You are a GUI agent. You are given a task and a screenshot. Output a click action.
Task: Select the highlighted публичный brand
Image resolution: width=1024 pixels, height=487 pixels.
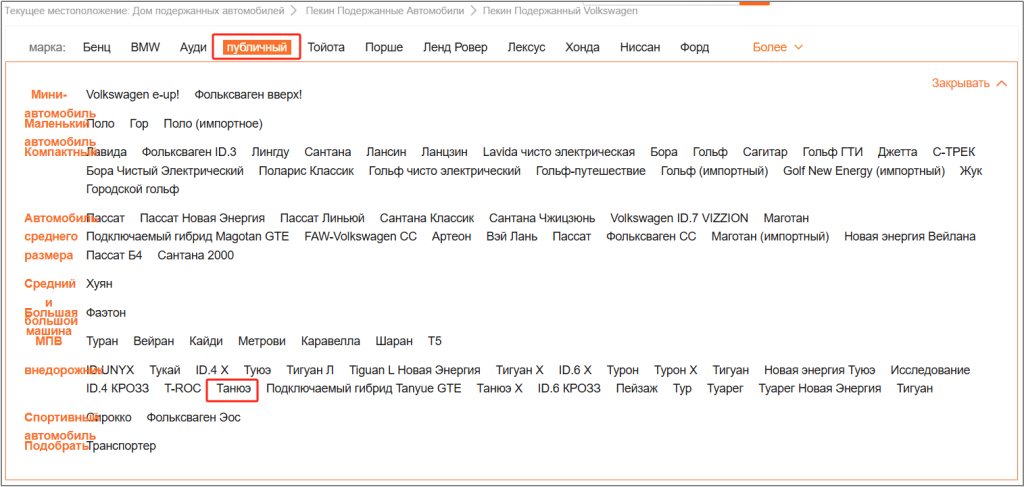click(256, 47)
